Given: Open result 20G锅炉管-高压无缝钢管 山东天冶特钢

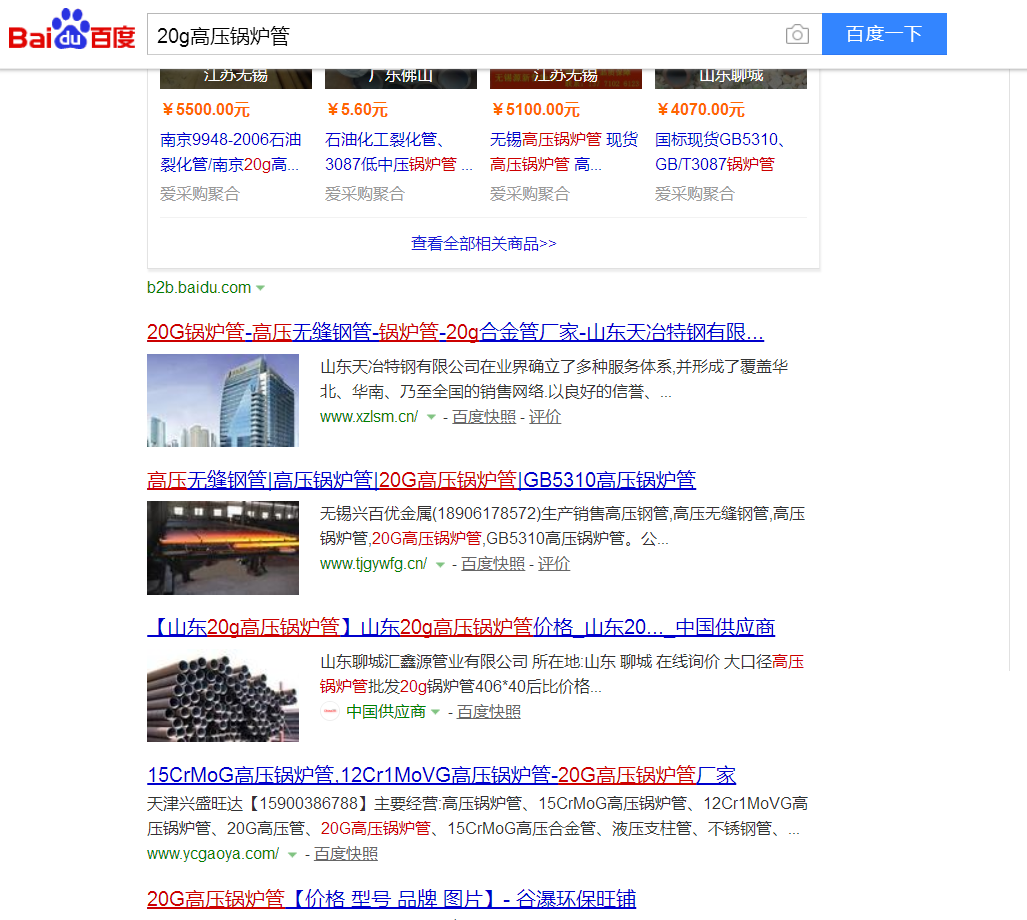Looking at the screenshot, I should click(x=455, y=332).
